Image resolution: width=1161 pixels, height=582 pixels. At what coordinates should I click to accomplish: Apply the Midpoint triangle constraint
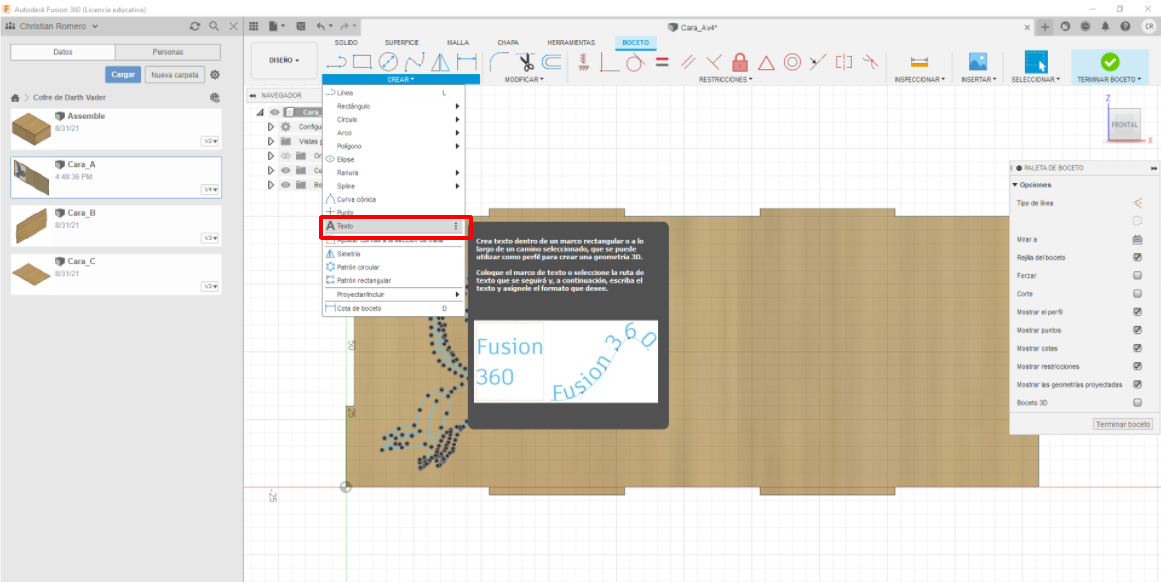coord(765,62)
